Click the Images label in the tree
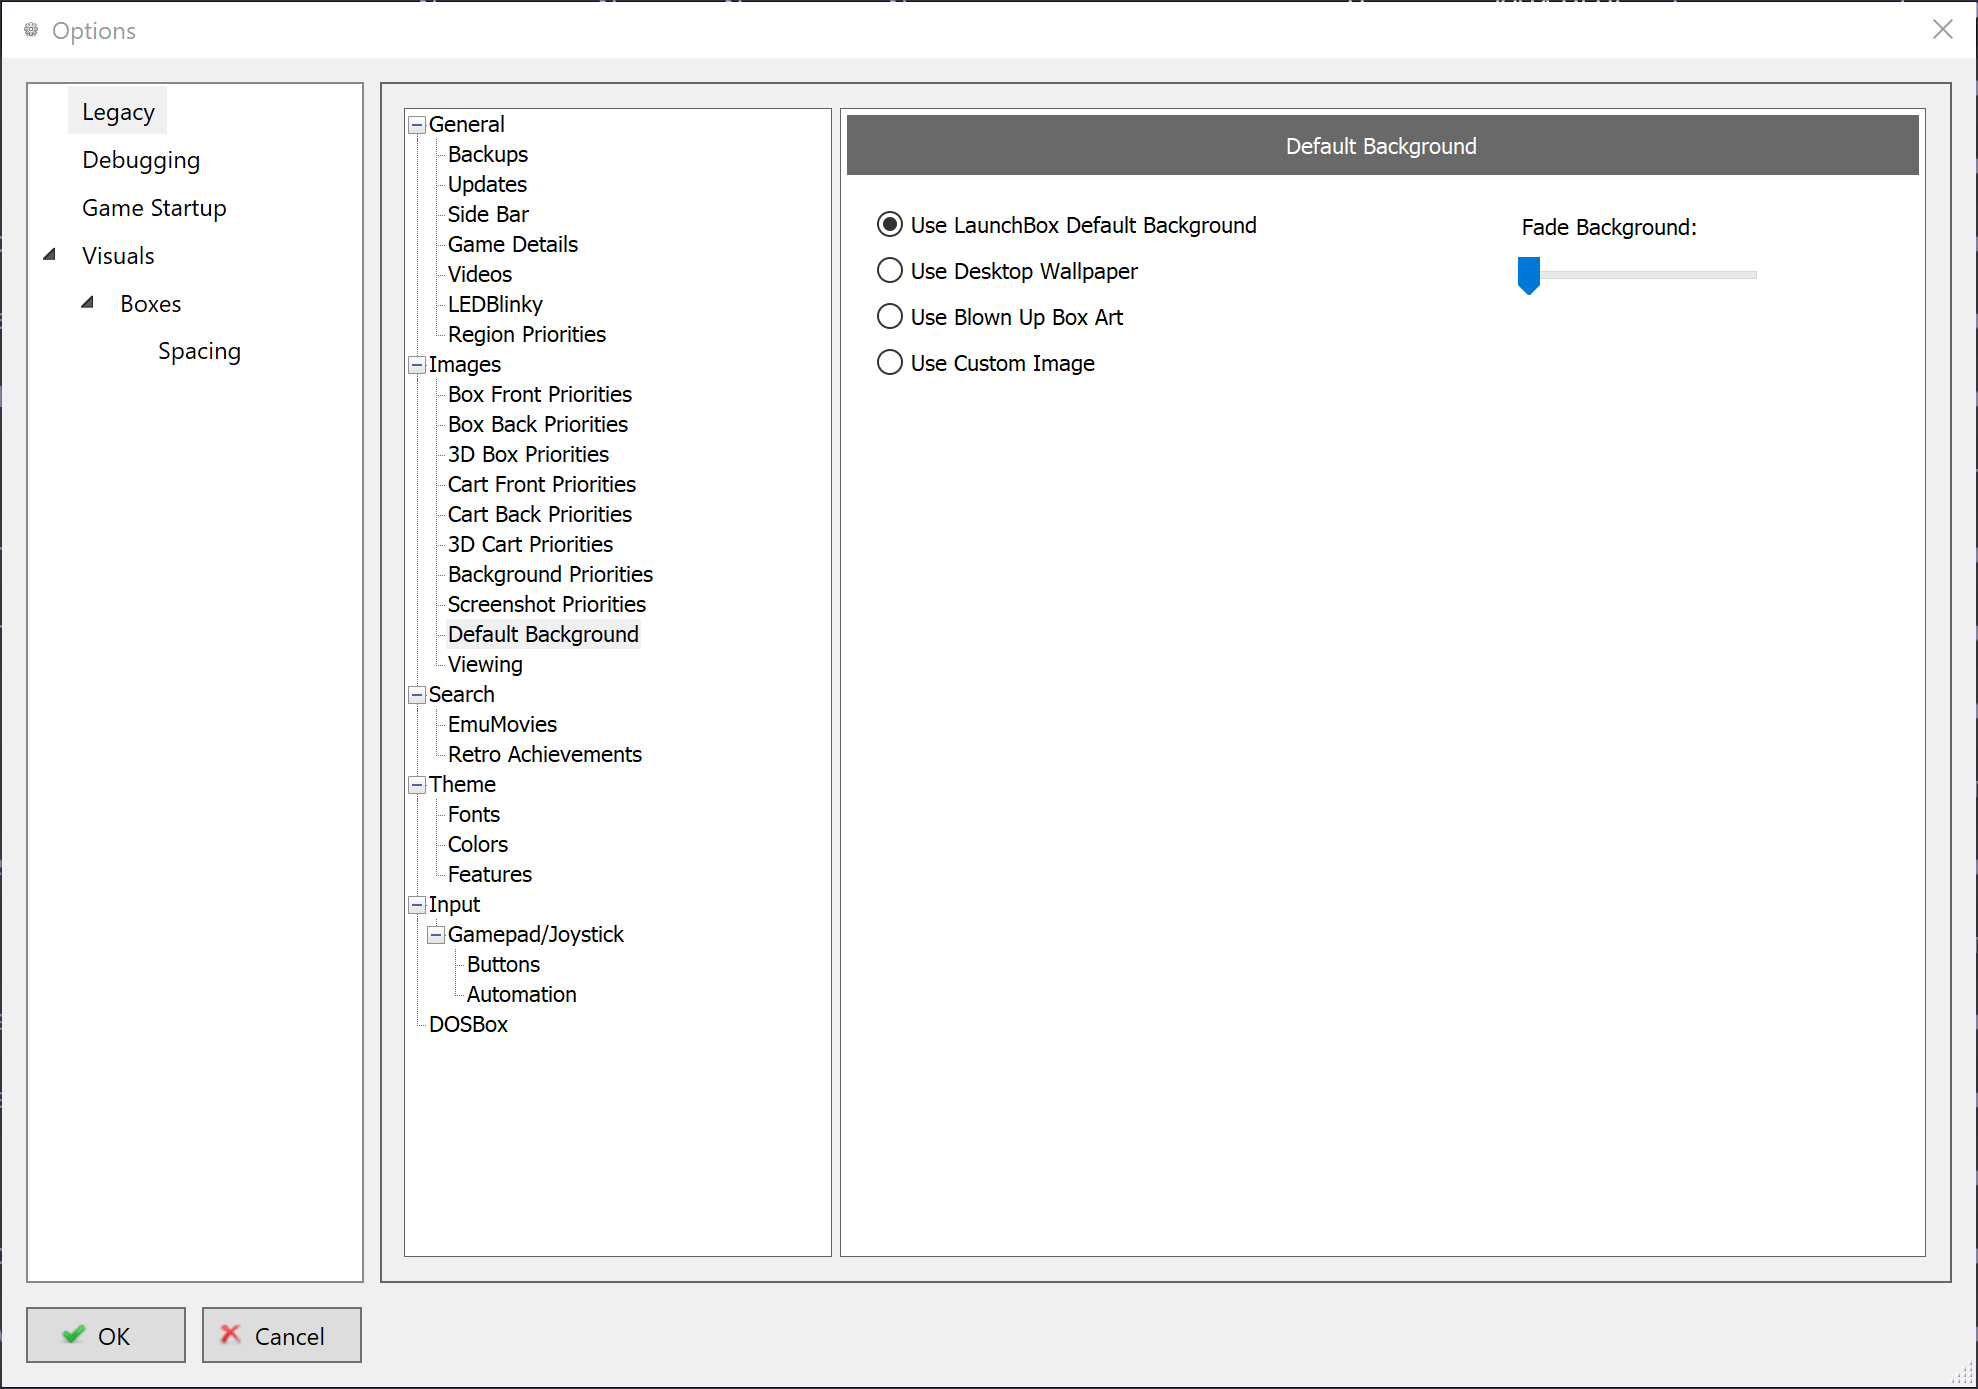 pos(465,365)
